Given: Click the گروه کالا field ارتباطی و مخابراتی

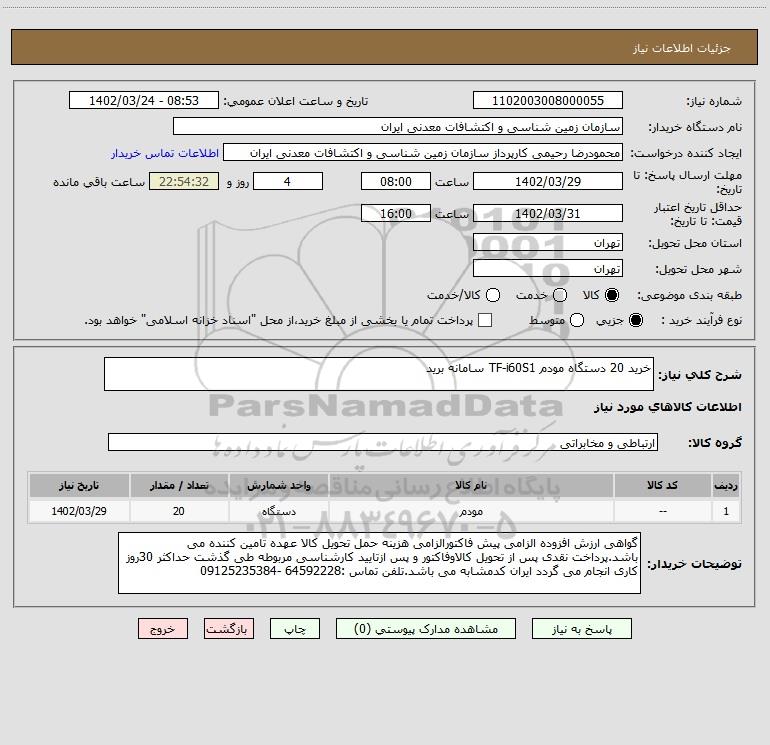Looking at the screenshot, I should click(x=383, y=442).
